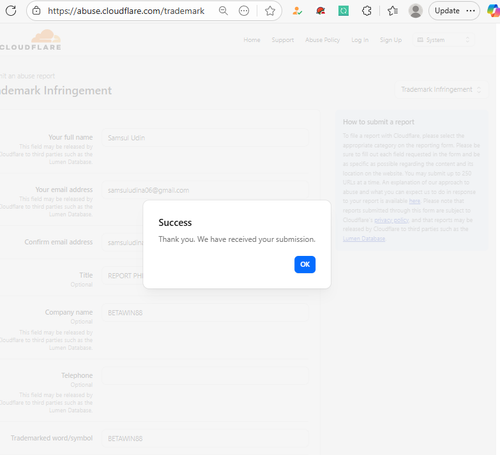Click the Trademarked word/symbol field

[205, 438]
